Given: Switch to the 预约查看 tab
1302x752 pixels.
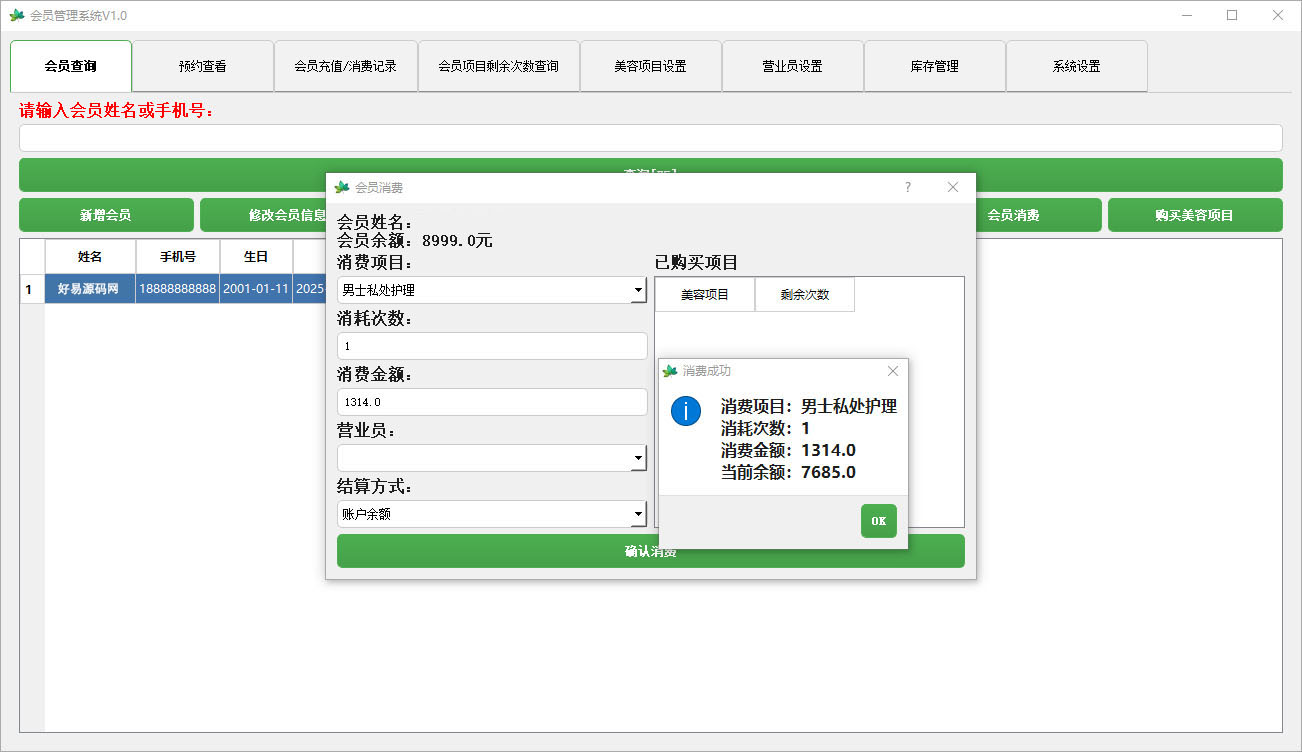Looking at the screenshot, I should tap(203, 65).
